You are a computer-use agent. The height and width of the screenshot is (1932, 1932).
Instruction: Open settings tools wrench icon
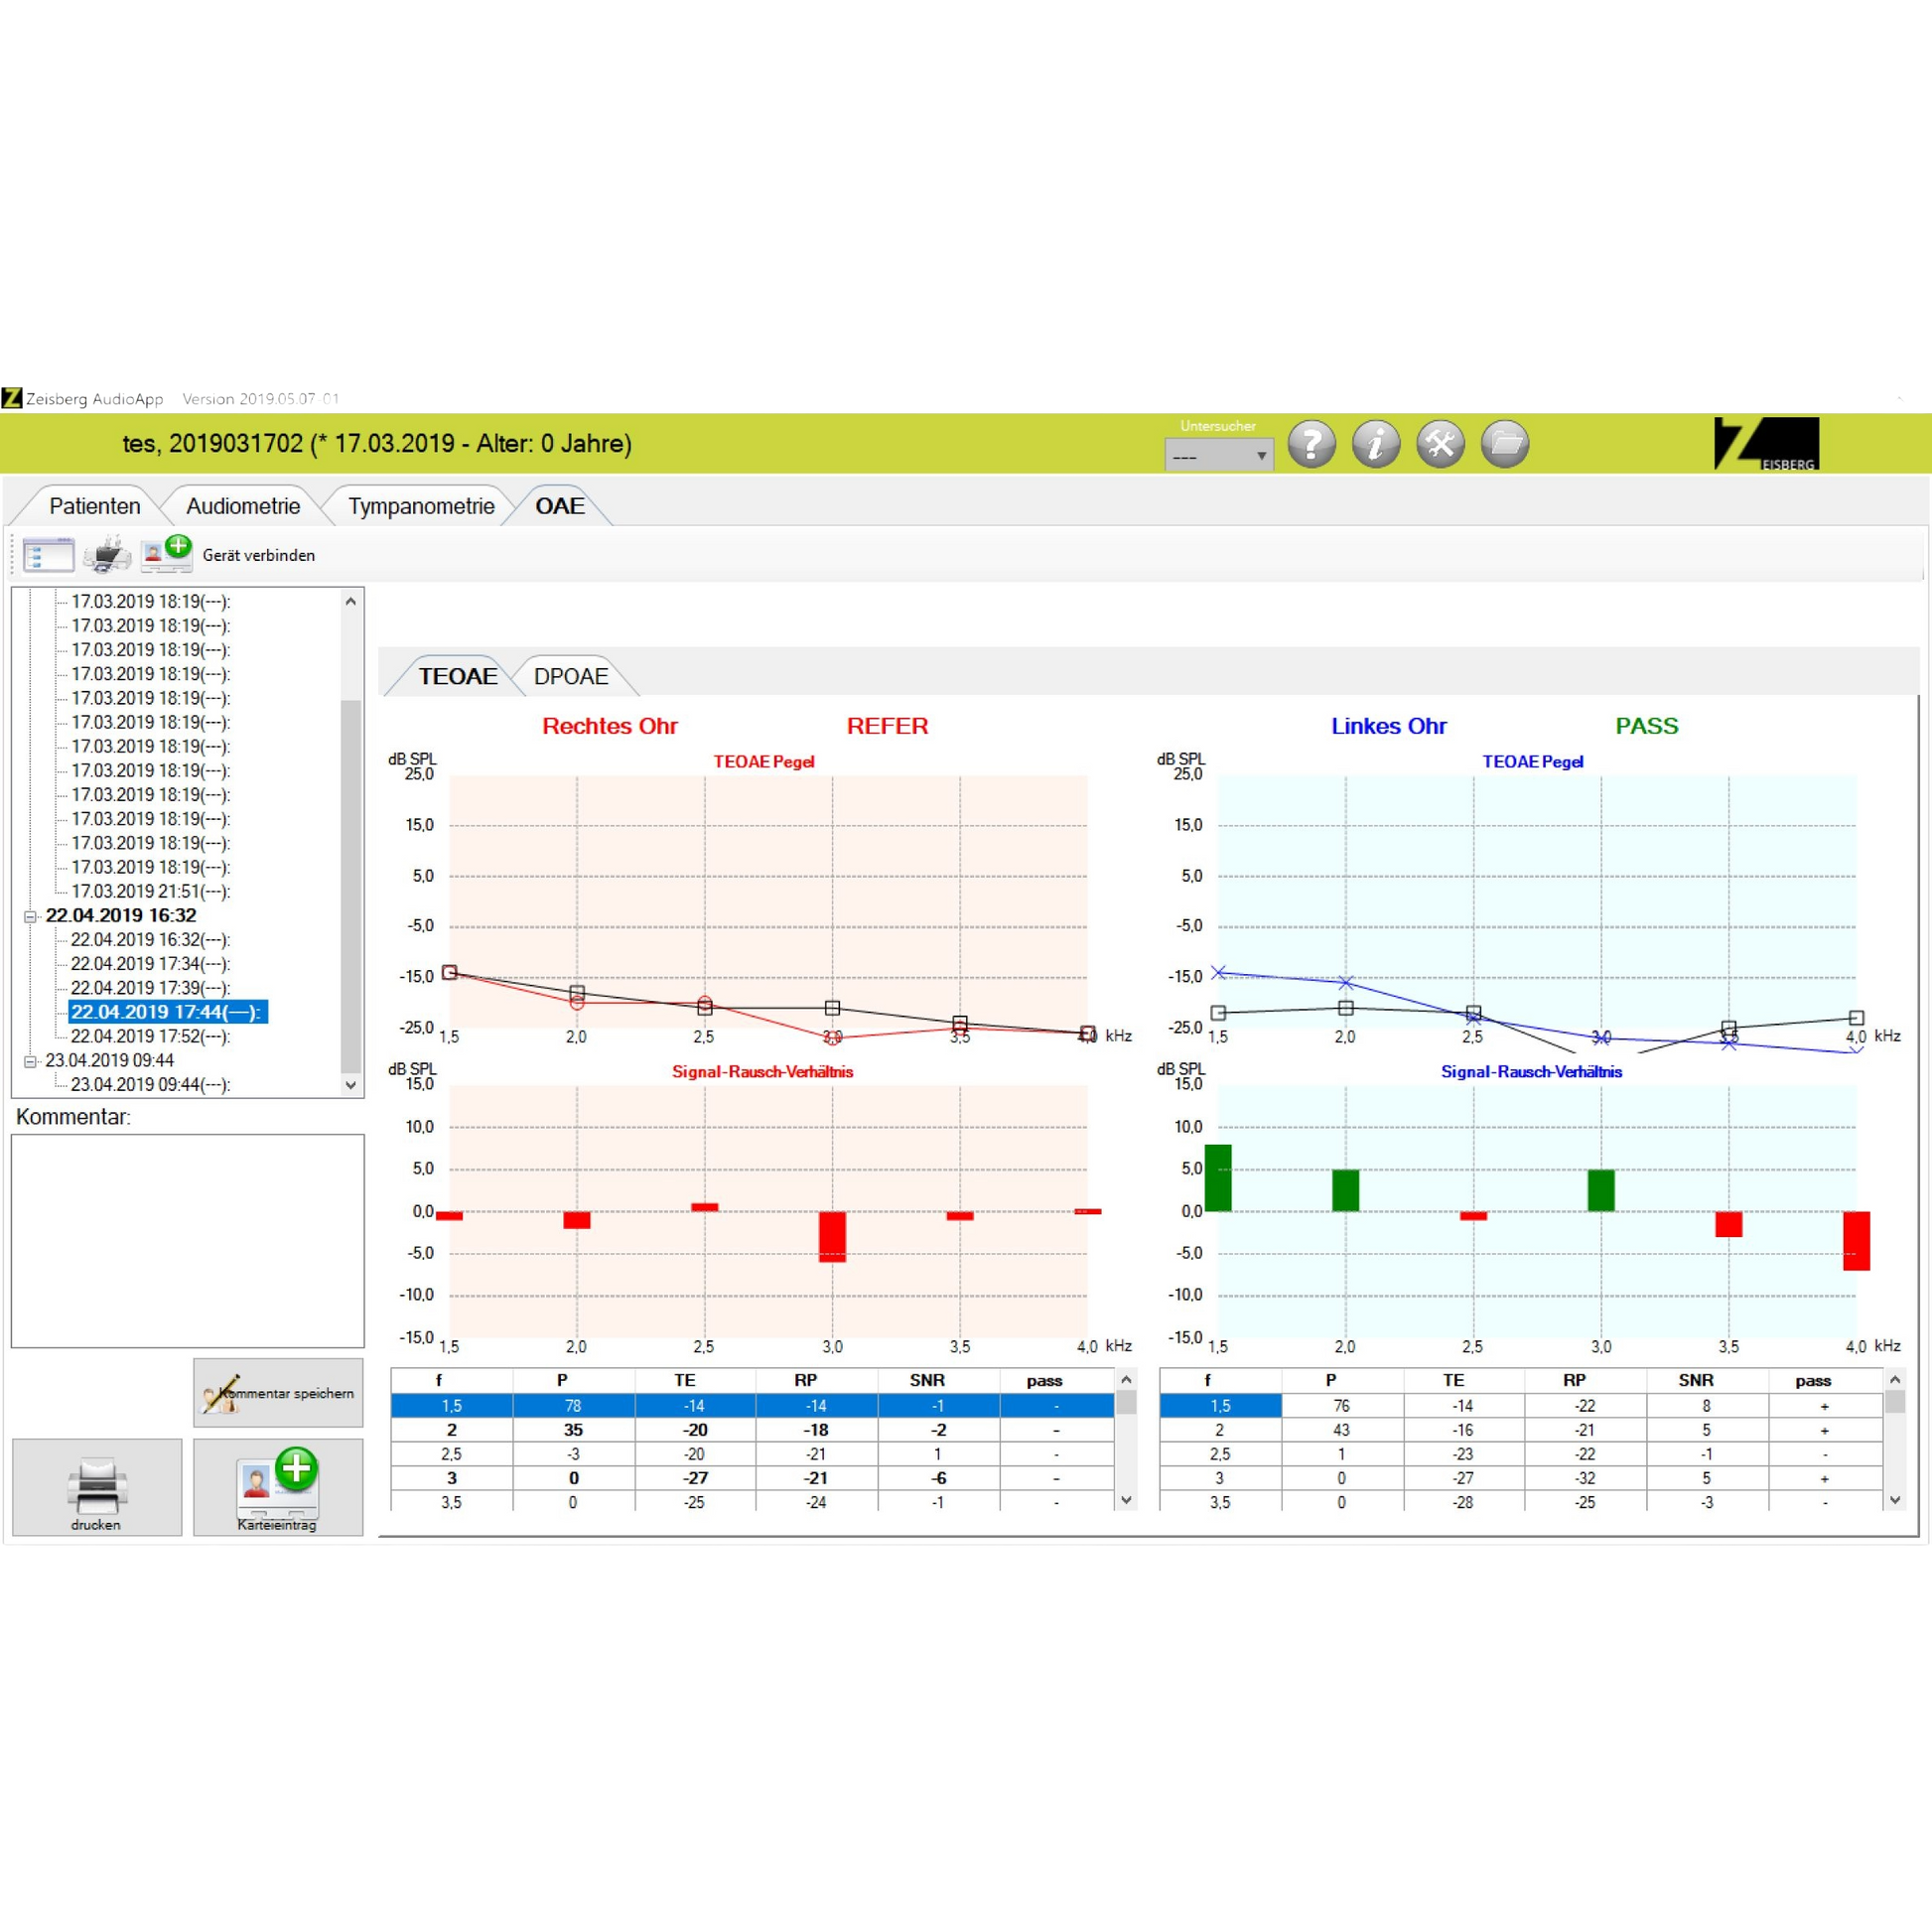point(1440,444)
